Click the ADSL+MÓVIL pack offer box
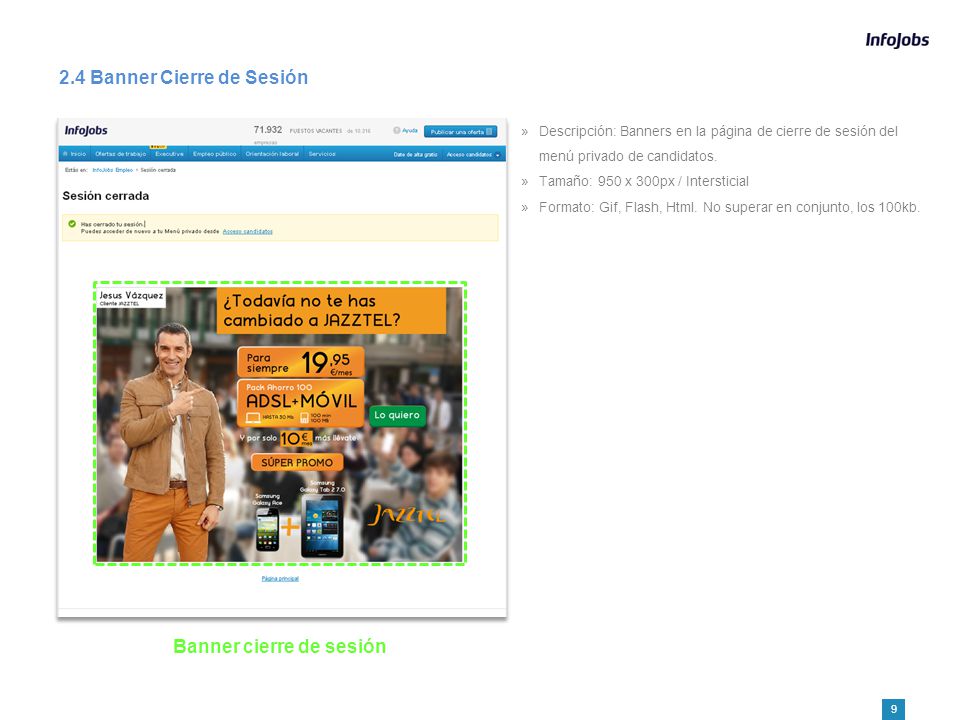Image resolution: width=960 pixels, height=720 pixels. pyautogui.click(x=301, y=403)
